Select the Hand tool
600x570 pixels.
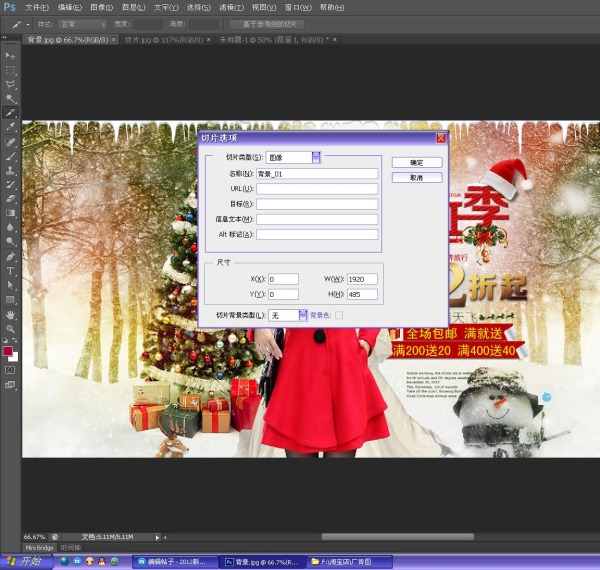point(11,313)
